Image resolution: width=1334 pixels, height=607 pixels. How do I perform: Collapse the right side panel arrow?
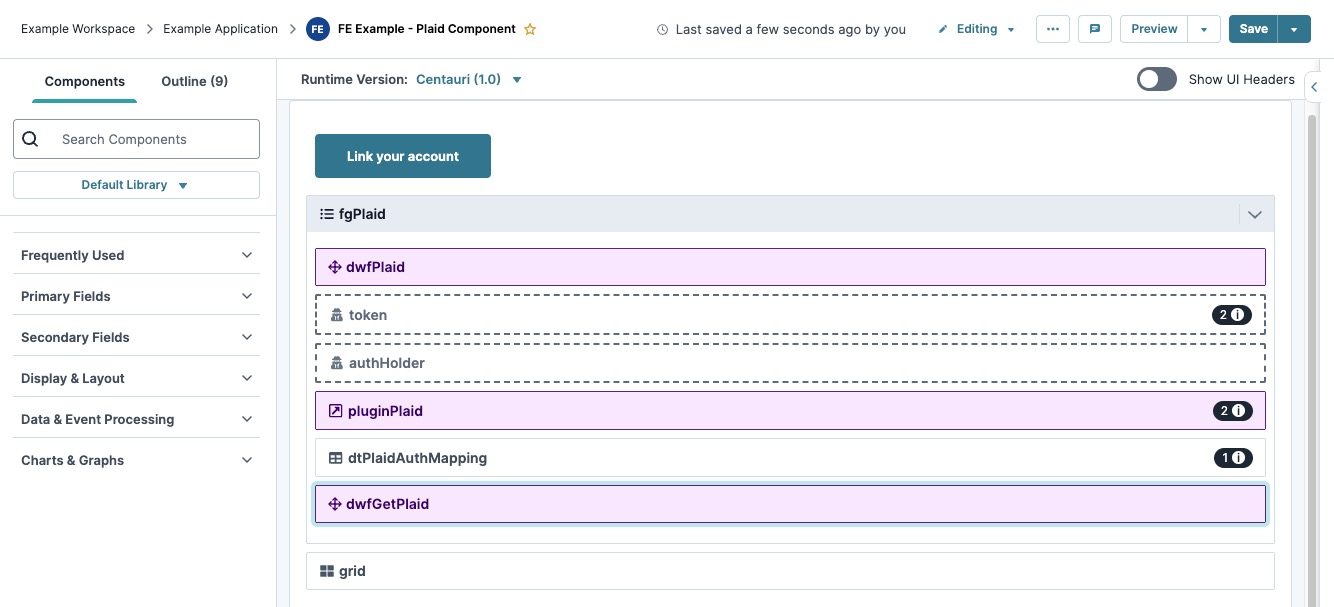coord(1315,88)
